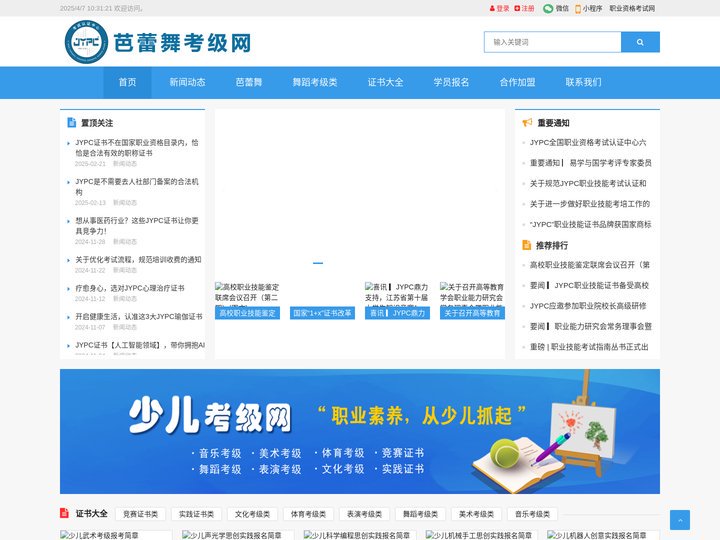Open article JYPC证书【人工智能领域】
The image size is (720, 540).
140,345
